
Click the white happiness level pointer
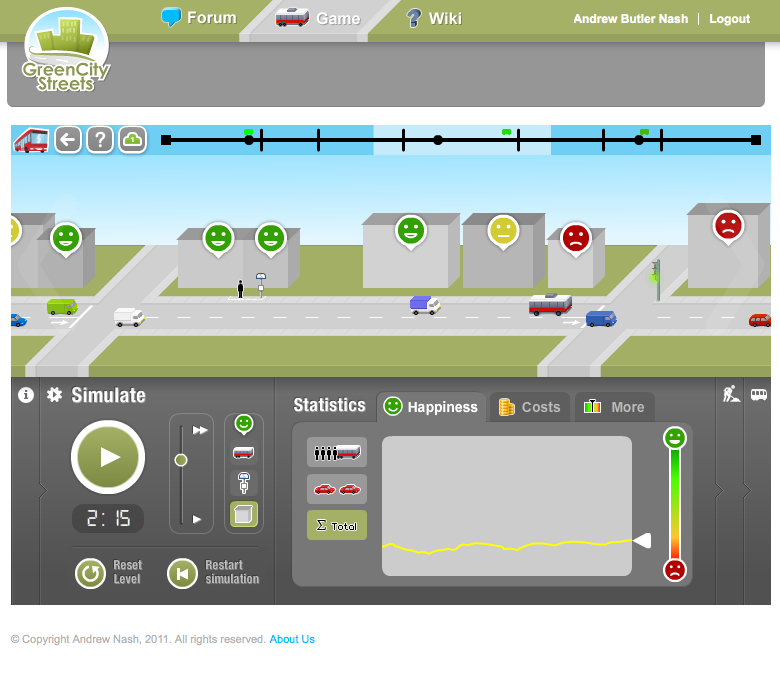[x=642, y=540]
